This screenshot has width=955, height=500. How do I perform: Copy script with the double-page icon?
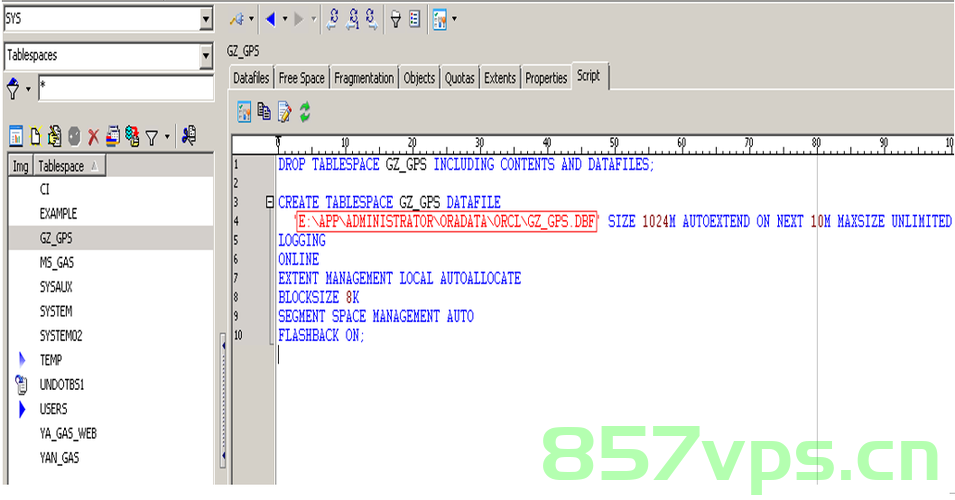tap(264, 111)
